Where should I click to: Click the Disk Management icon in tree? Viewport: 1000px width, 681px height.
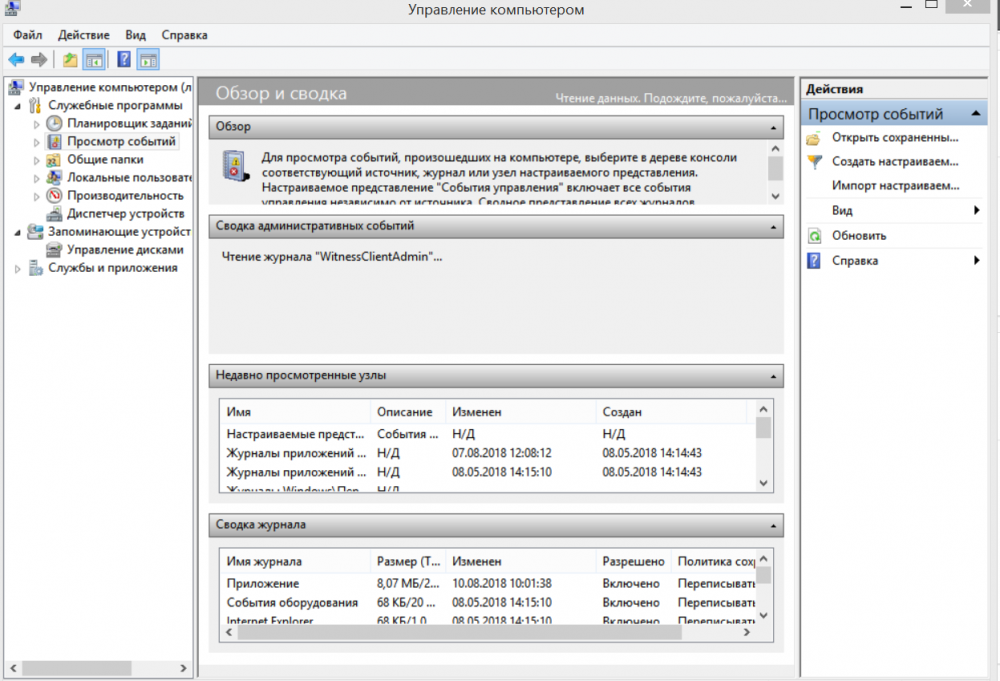pos(54,250)
